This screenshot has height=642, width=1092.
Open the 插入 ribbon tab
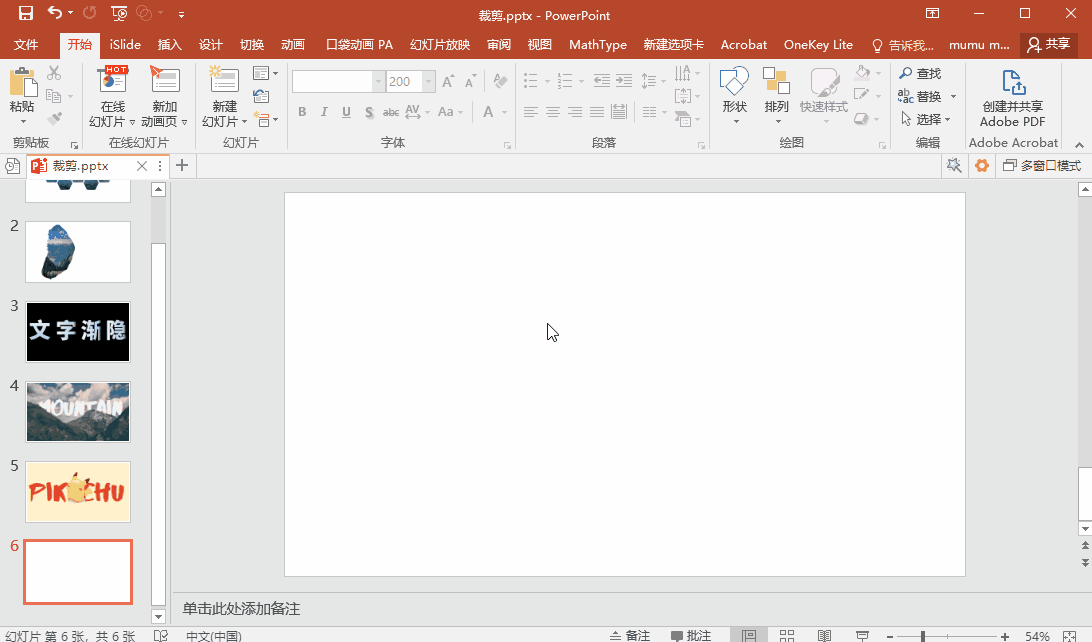(170, 45)
